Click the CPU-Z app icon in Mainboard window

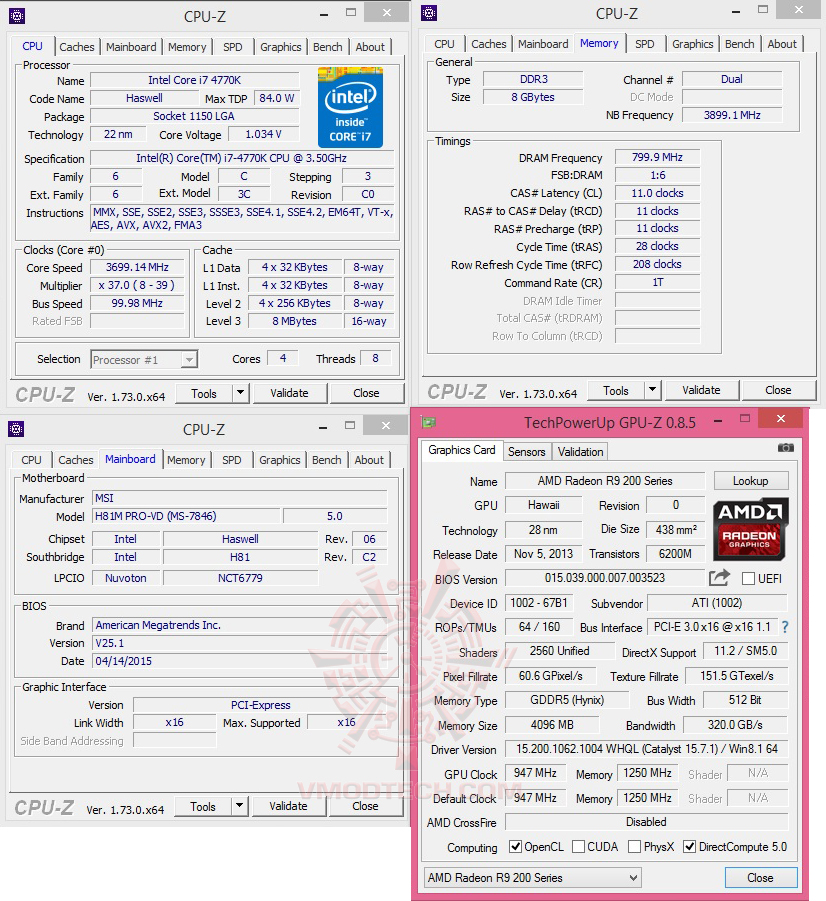16,429
